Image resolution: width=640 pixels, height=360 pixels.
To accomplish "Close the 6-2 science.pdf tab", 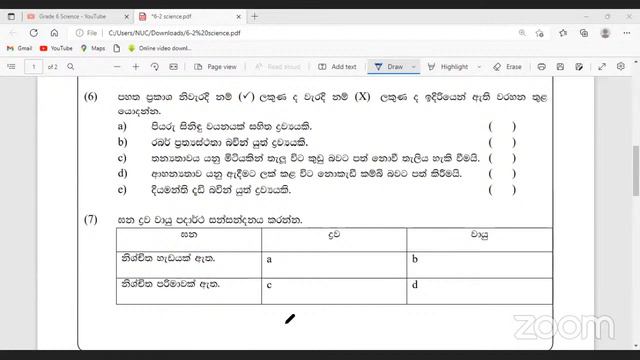I will [x=239, y=17].
